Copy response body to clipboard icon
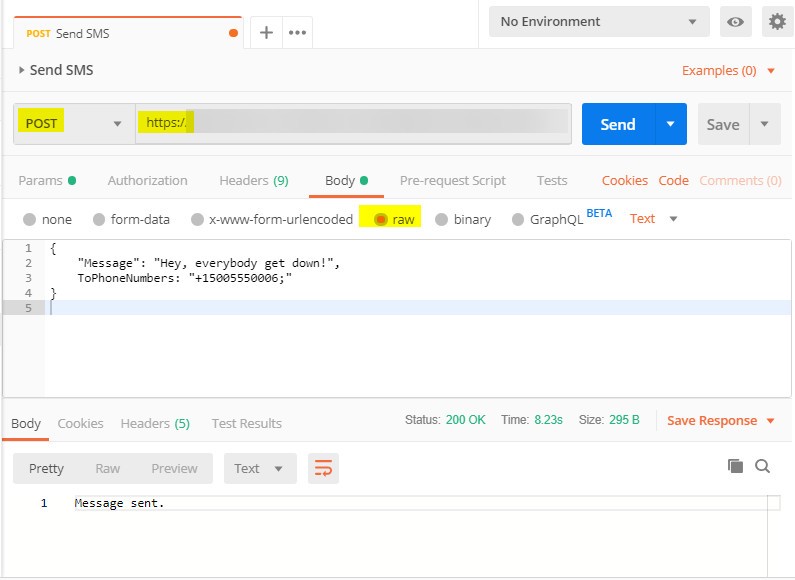 tap(735, 465)
